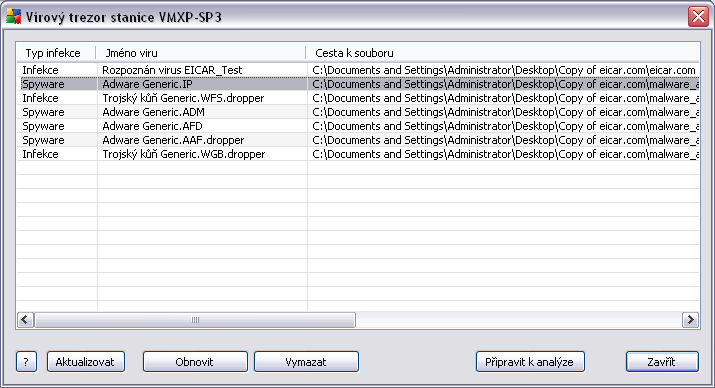Sort by Cesta k souboru column header
This screenshot has height=388, width=715.
(503, 53)
